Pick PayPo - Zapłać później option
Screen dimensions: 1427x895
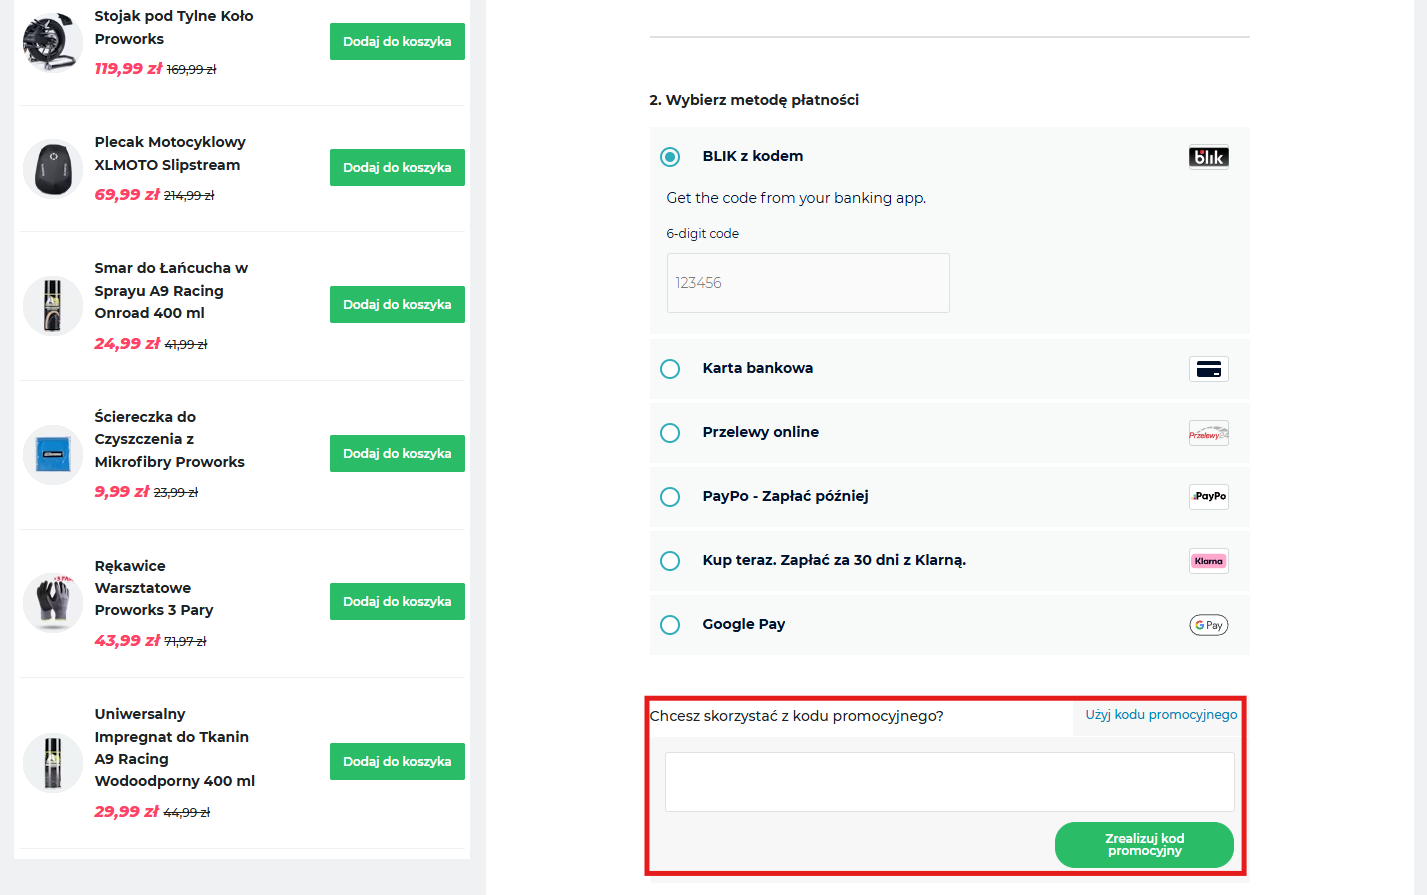(x=670, y=497)
